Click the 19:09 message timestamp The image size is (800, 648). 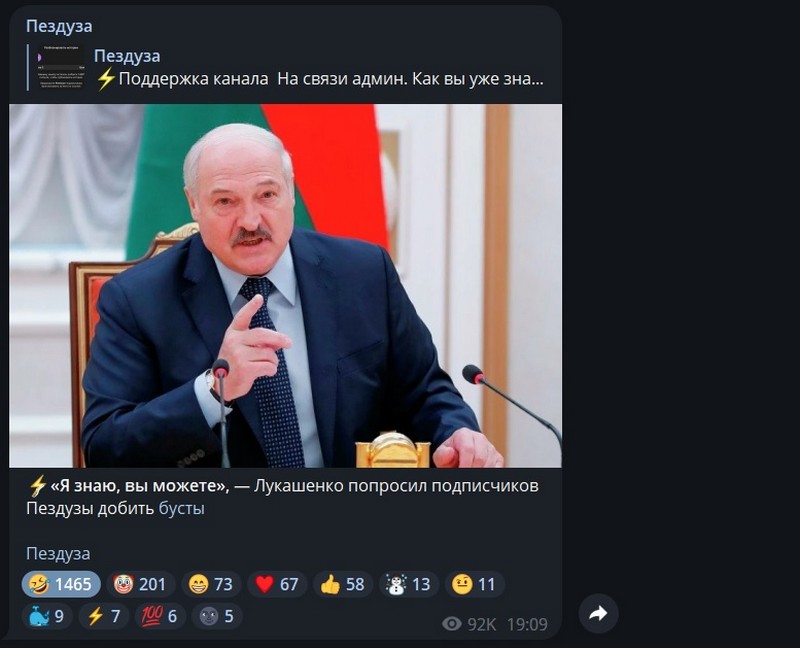coord(527,624)
